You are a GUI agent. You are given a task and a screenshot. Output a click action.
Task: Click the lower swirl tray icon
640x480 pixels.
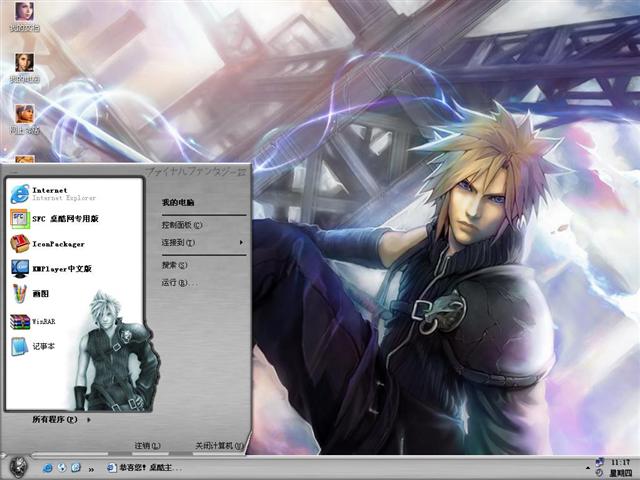(599, 473)
